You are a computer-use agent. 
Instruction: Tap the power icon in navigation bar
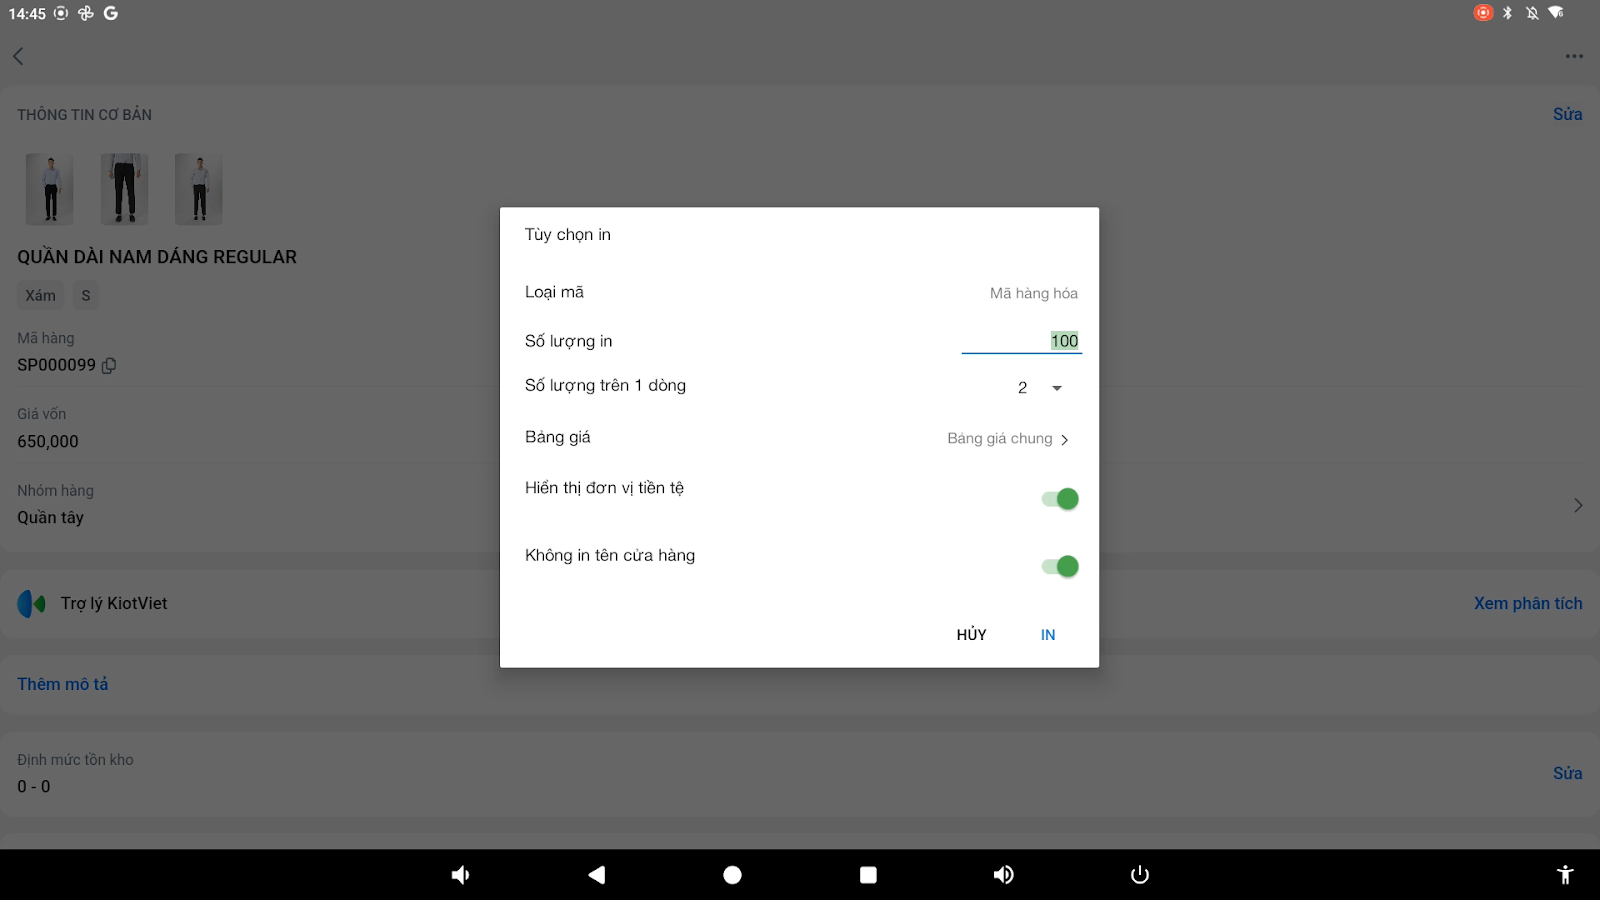click(1140, 875)
